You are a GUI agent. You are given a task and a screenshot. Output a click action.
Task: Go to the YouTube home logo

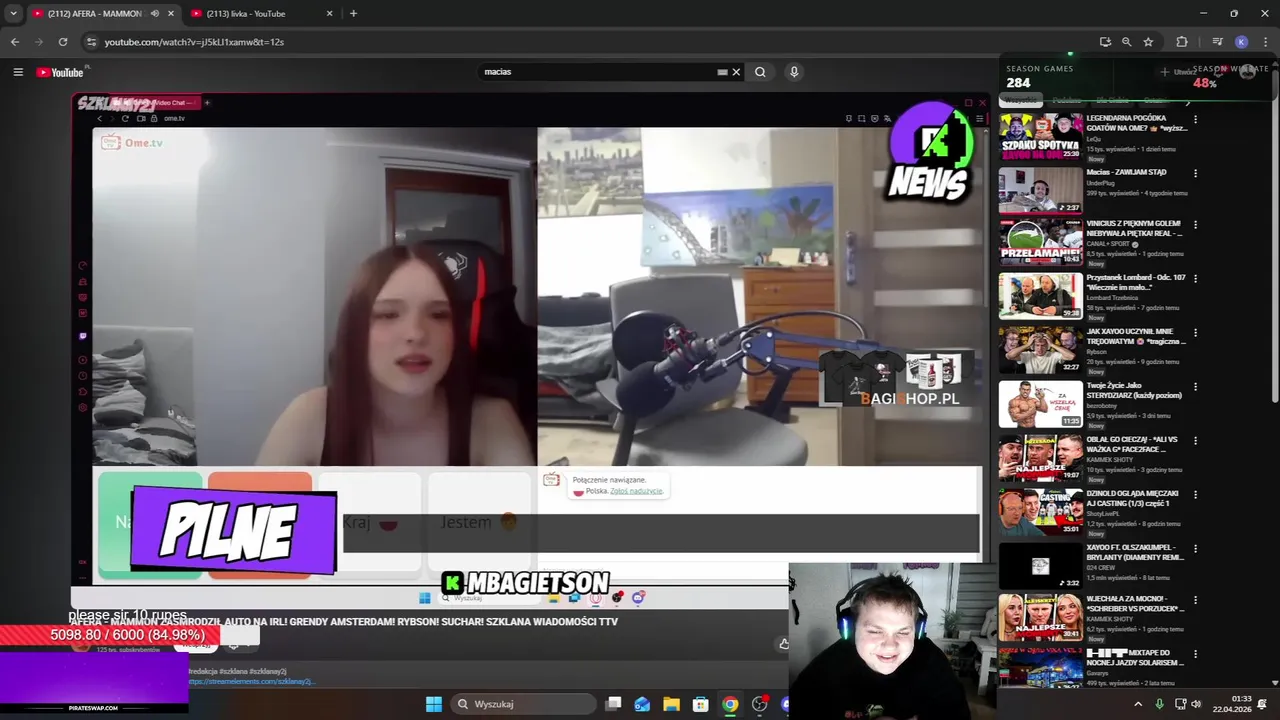[61, 72]
